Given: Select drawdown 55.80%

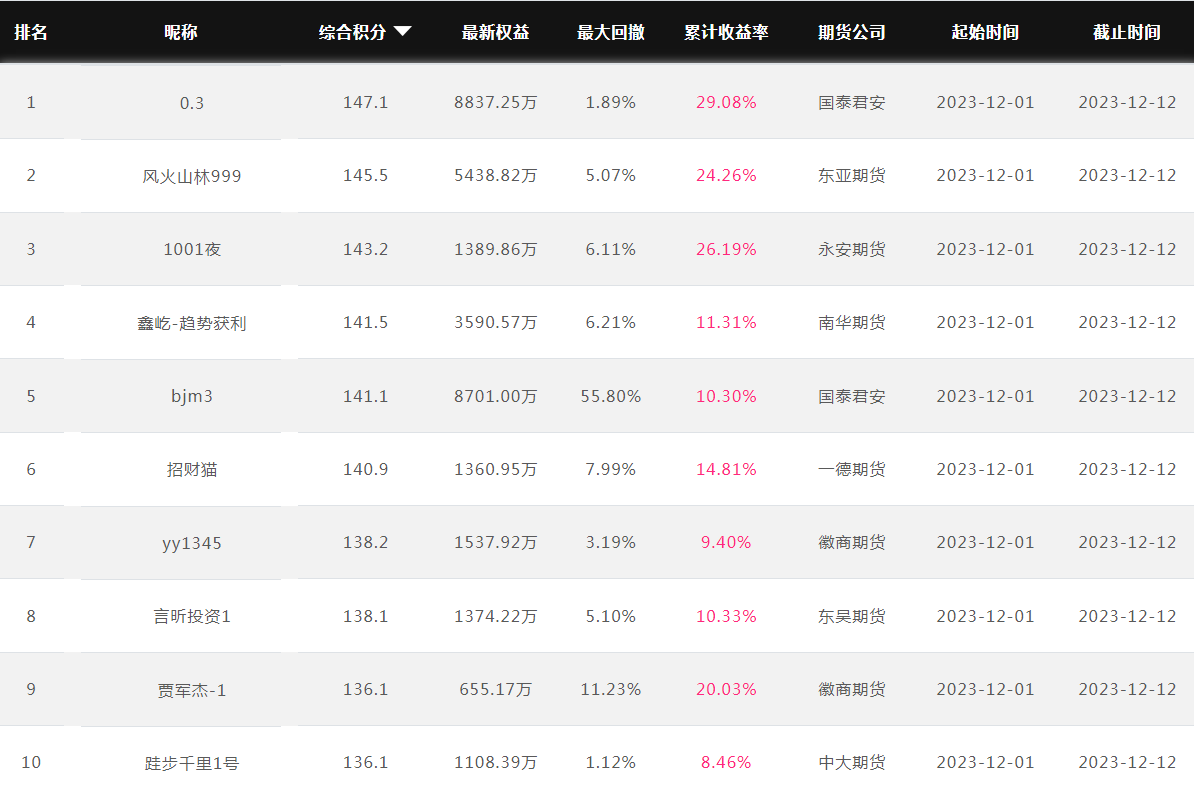Looking at the screenshot, I should click(611, 396).
